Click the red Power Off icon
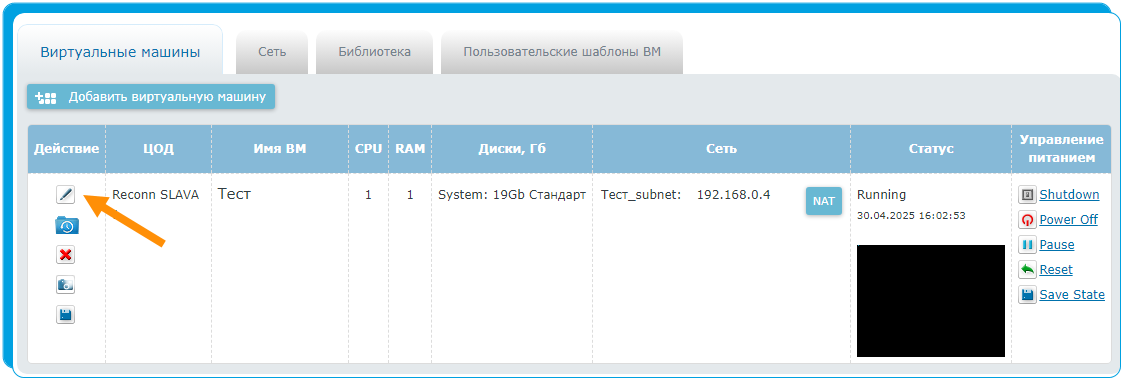The image size is (1127, 381). (1027, 220)
